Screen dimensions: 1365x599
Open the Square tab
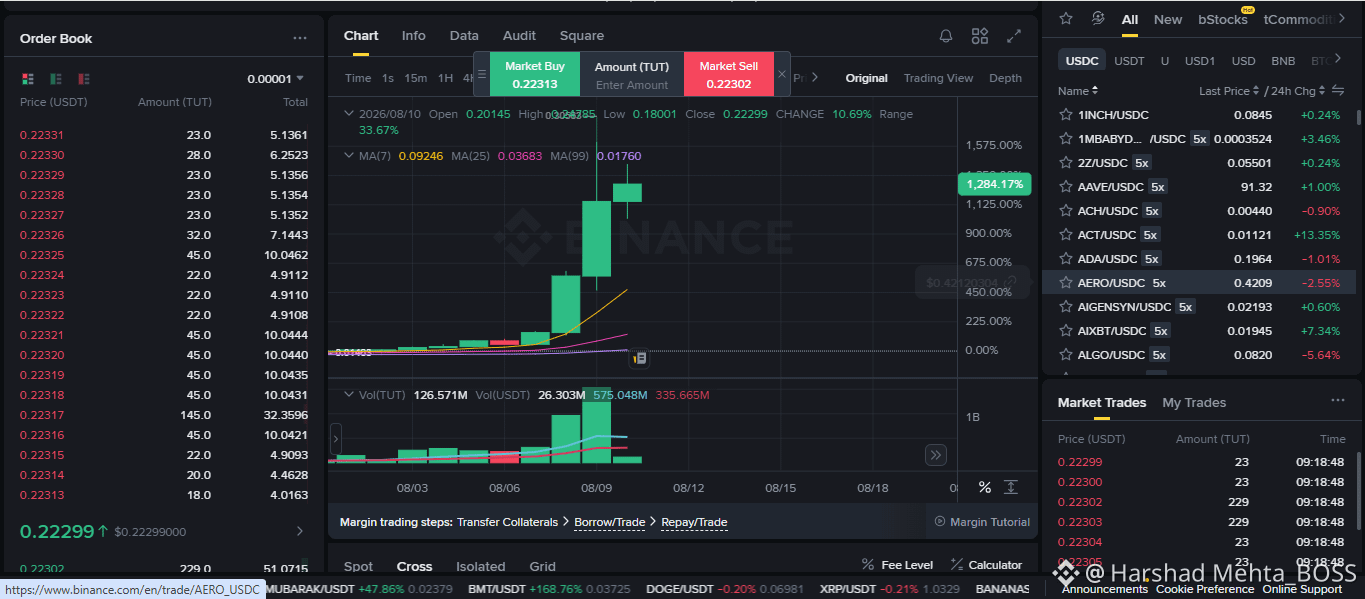coord(582,35)
